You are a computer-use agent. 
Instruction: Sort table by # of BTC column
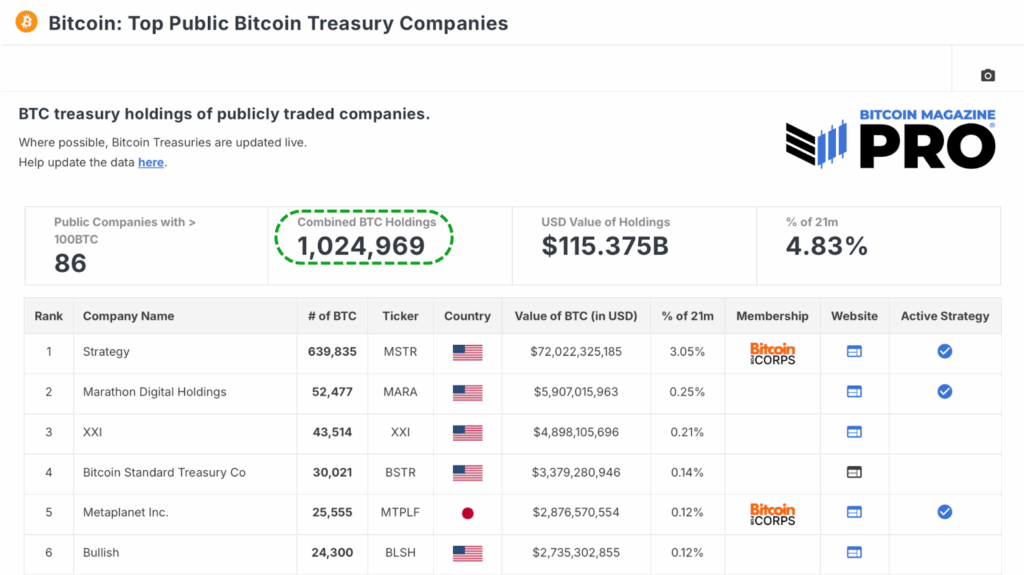pyautogui.click(x=332, y=316)
